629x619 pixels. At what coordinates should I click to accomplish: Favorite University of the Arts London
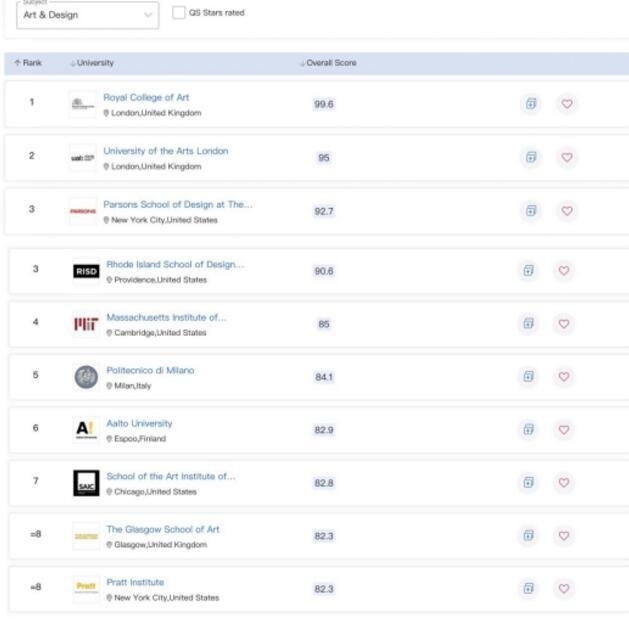point(567,157)
